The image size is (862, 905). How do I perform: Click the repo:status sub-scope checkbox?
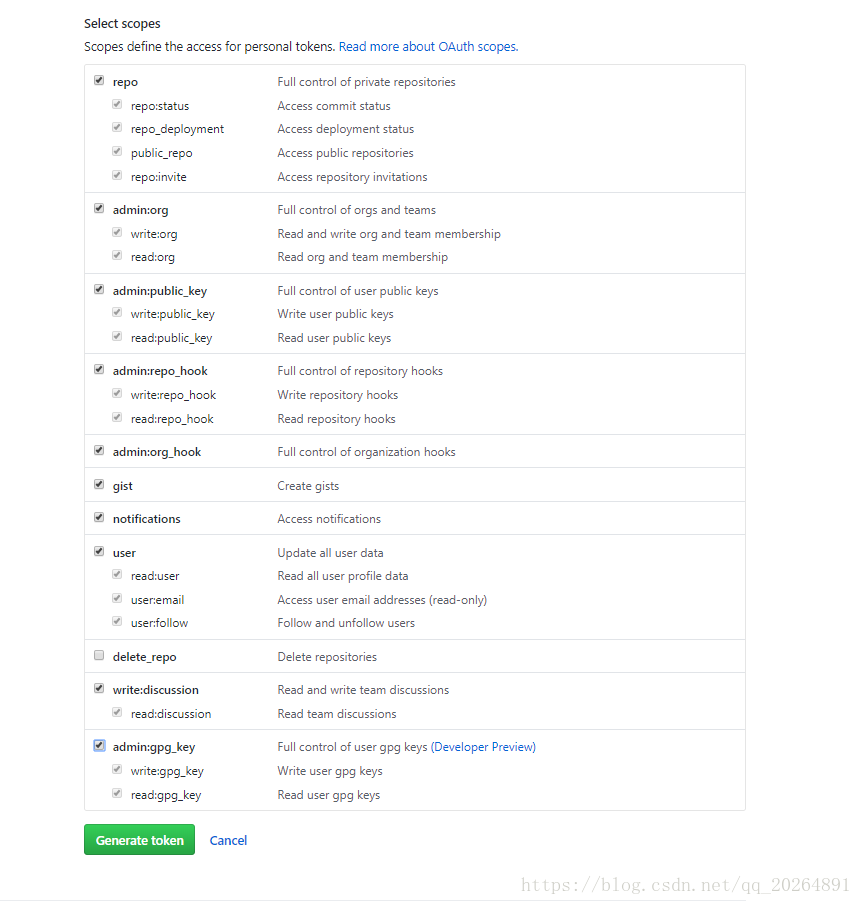pos(117,104)
